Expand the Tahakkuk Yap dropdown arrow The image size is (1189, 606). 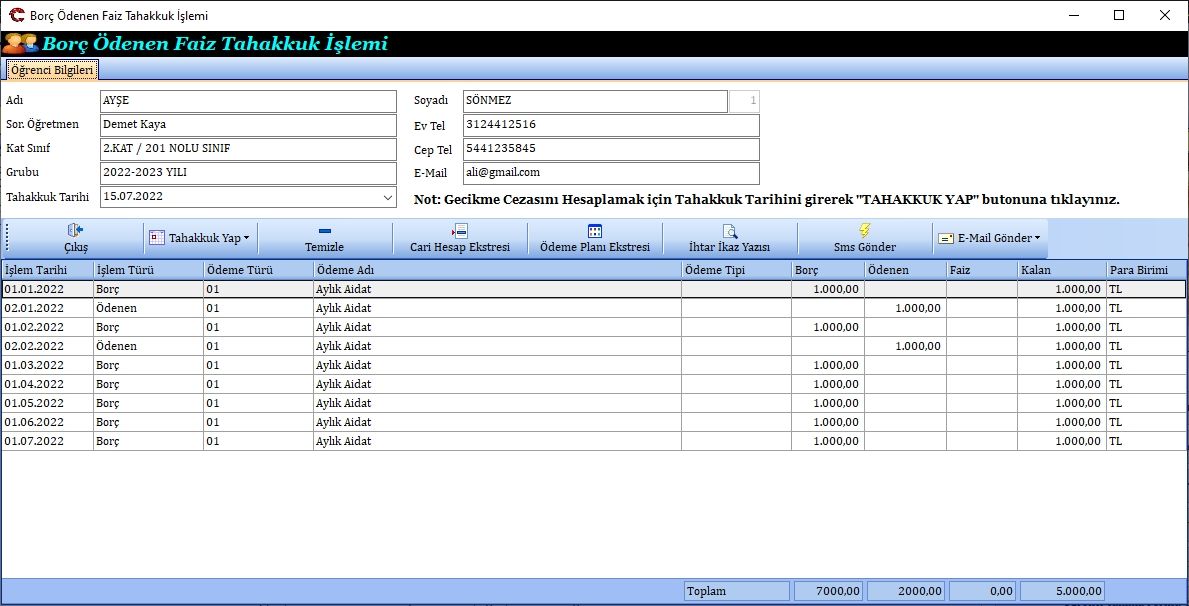[x=246, y=239]
